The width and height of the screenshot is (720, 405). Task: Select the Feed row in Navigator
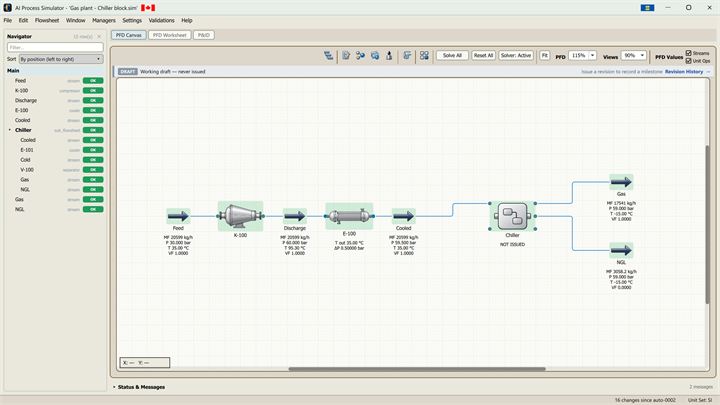pyautogui.click(x=55, y=81)
